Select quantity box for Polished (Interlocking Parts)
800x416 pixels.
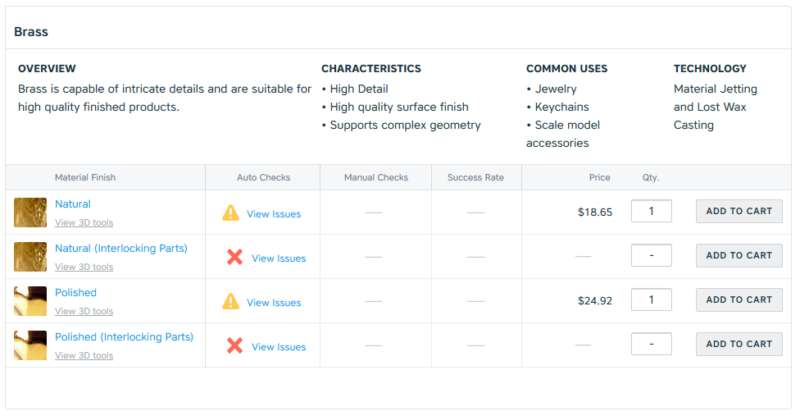coord(652,344)
